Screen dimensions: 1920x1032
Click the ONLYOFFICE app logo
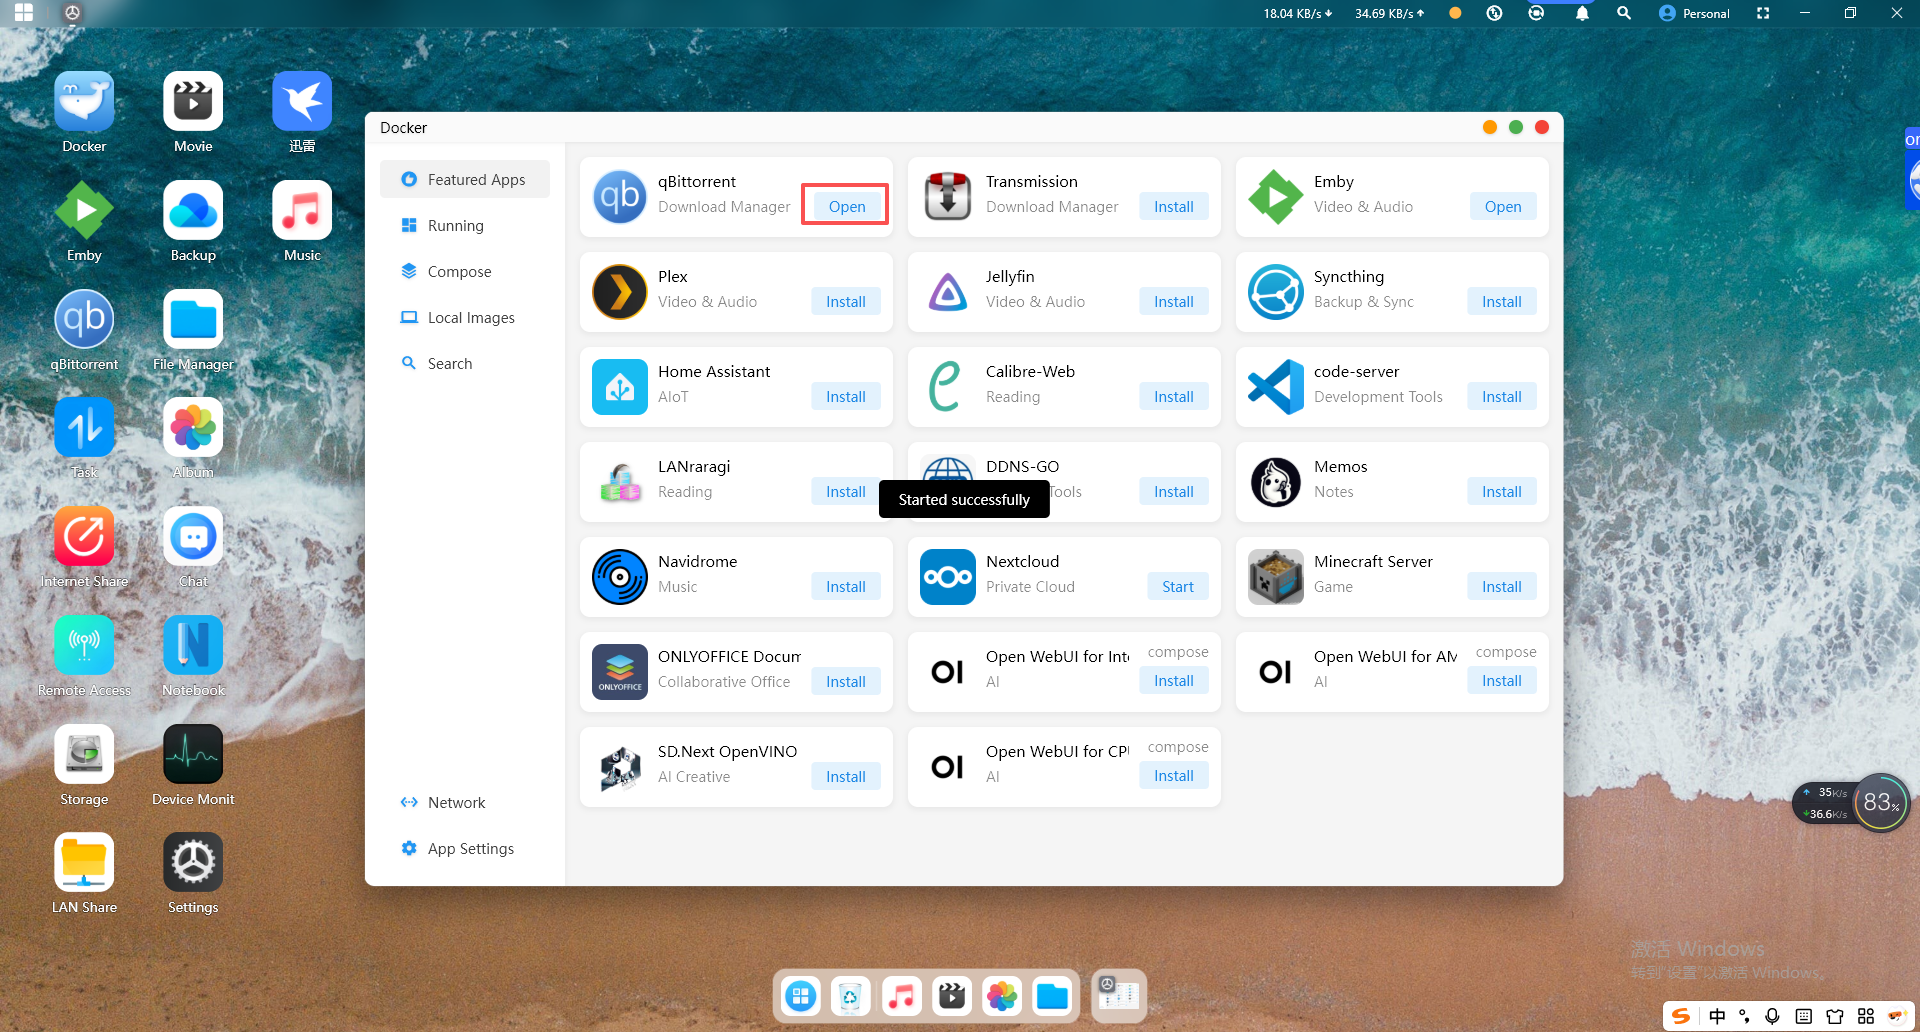tap(620, 672)
